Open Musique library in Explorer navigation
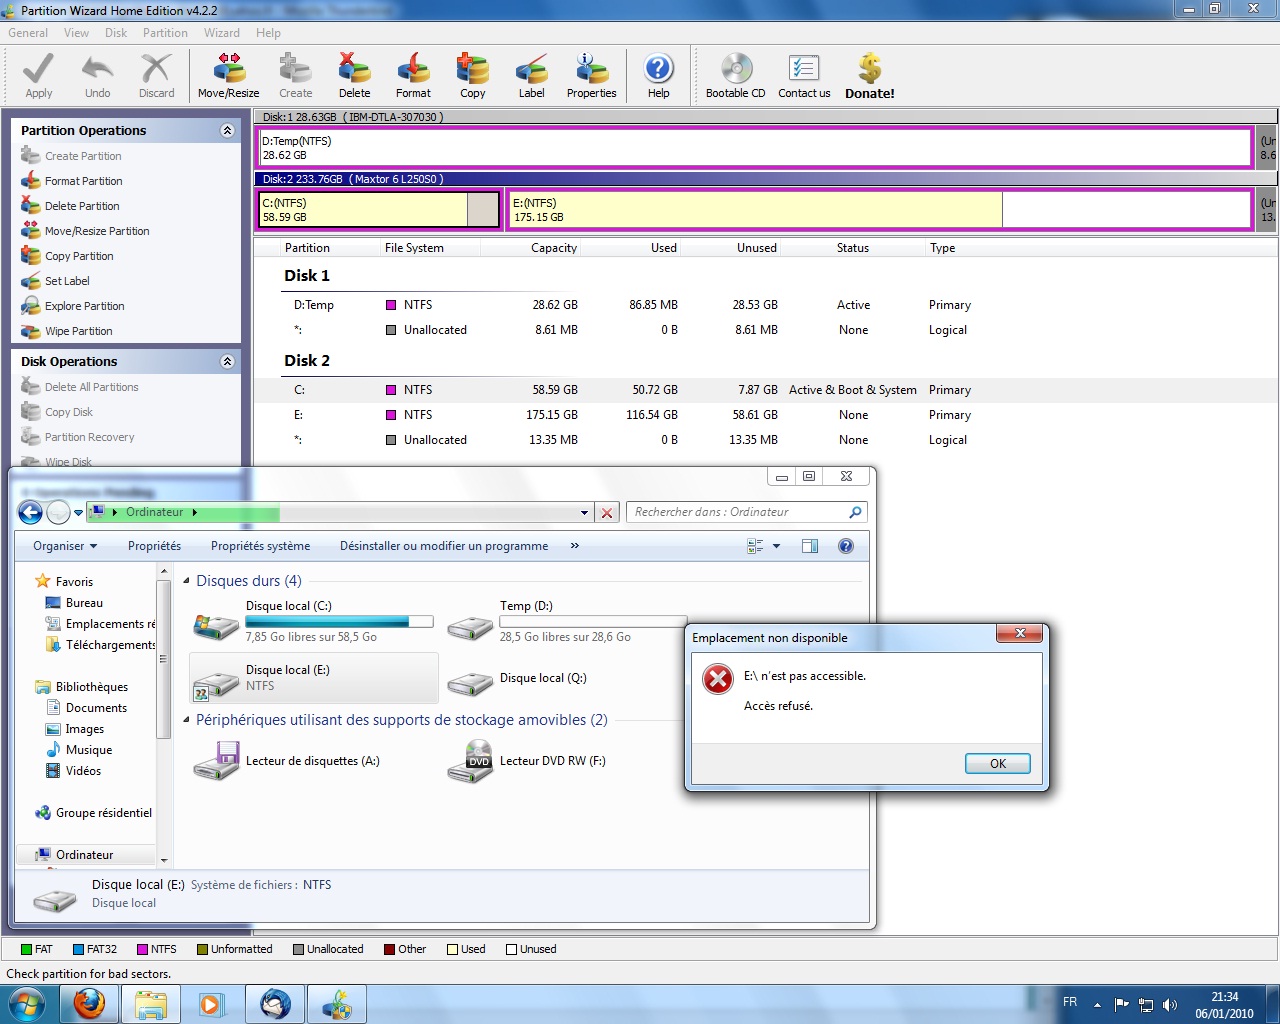Screen dimensions: 1280x1024 (x=78, y=750)
